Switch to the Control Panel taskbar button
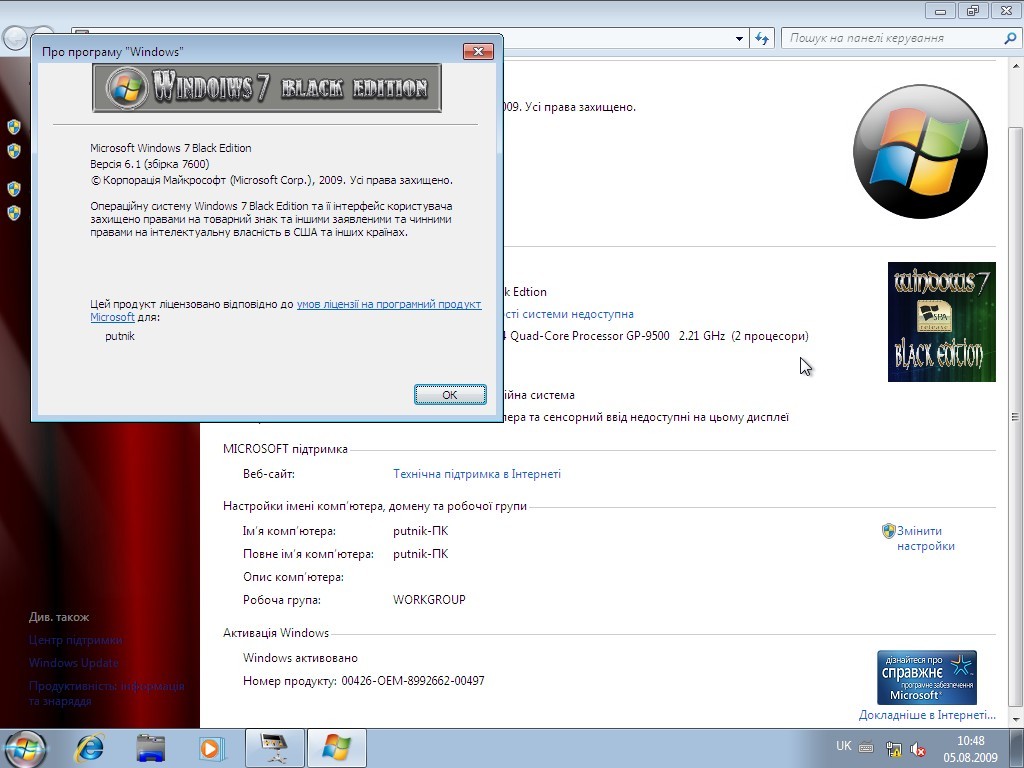1024x768 pixels. coord(274,748)
